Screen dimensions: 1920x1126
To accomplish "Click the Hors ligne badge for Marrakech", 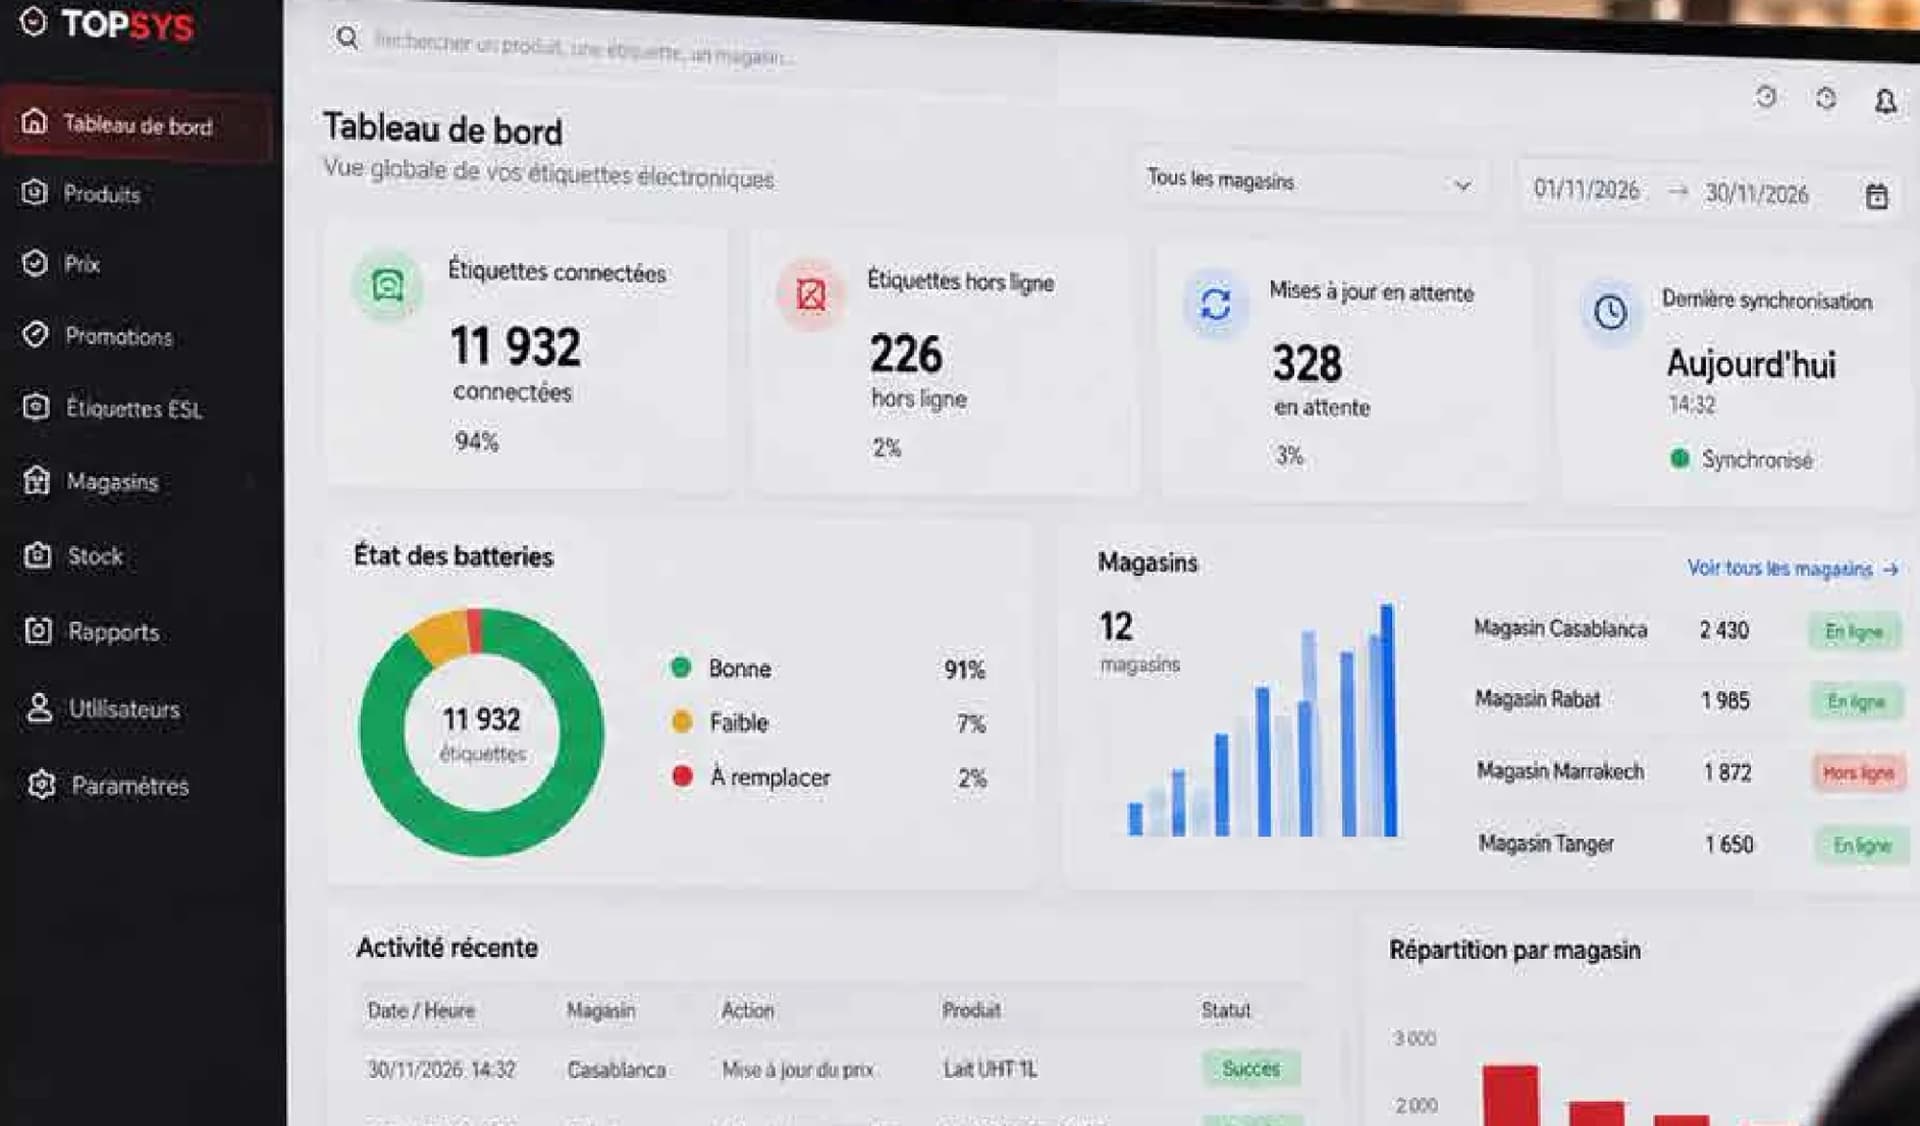I will [1859, 773].
